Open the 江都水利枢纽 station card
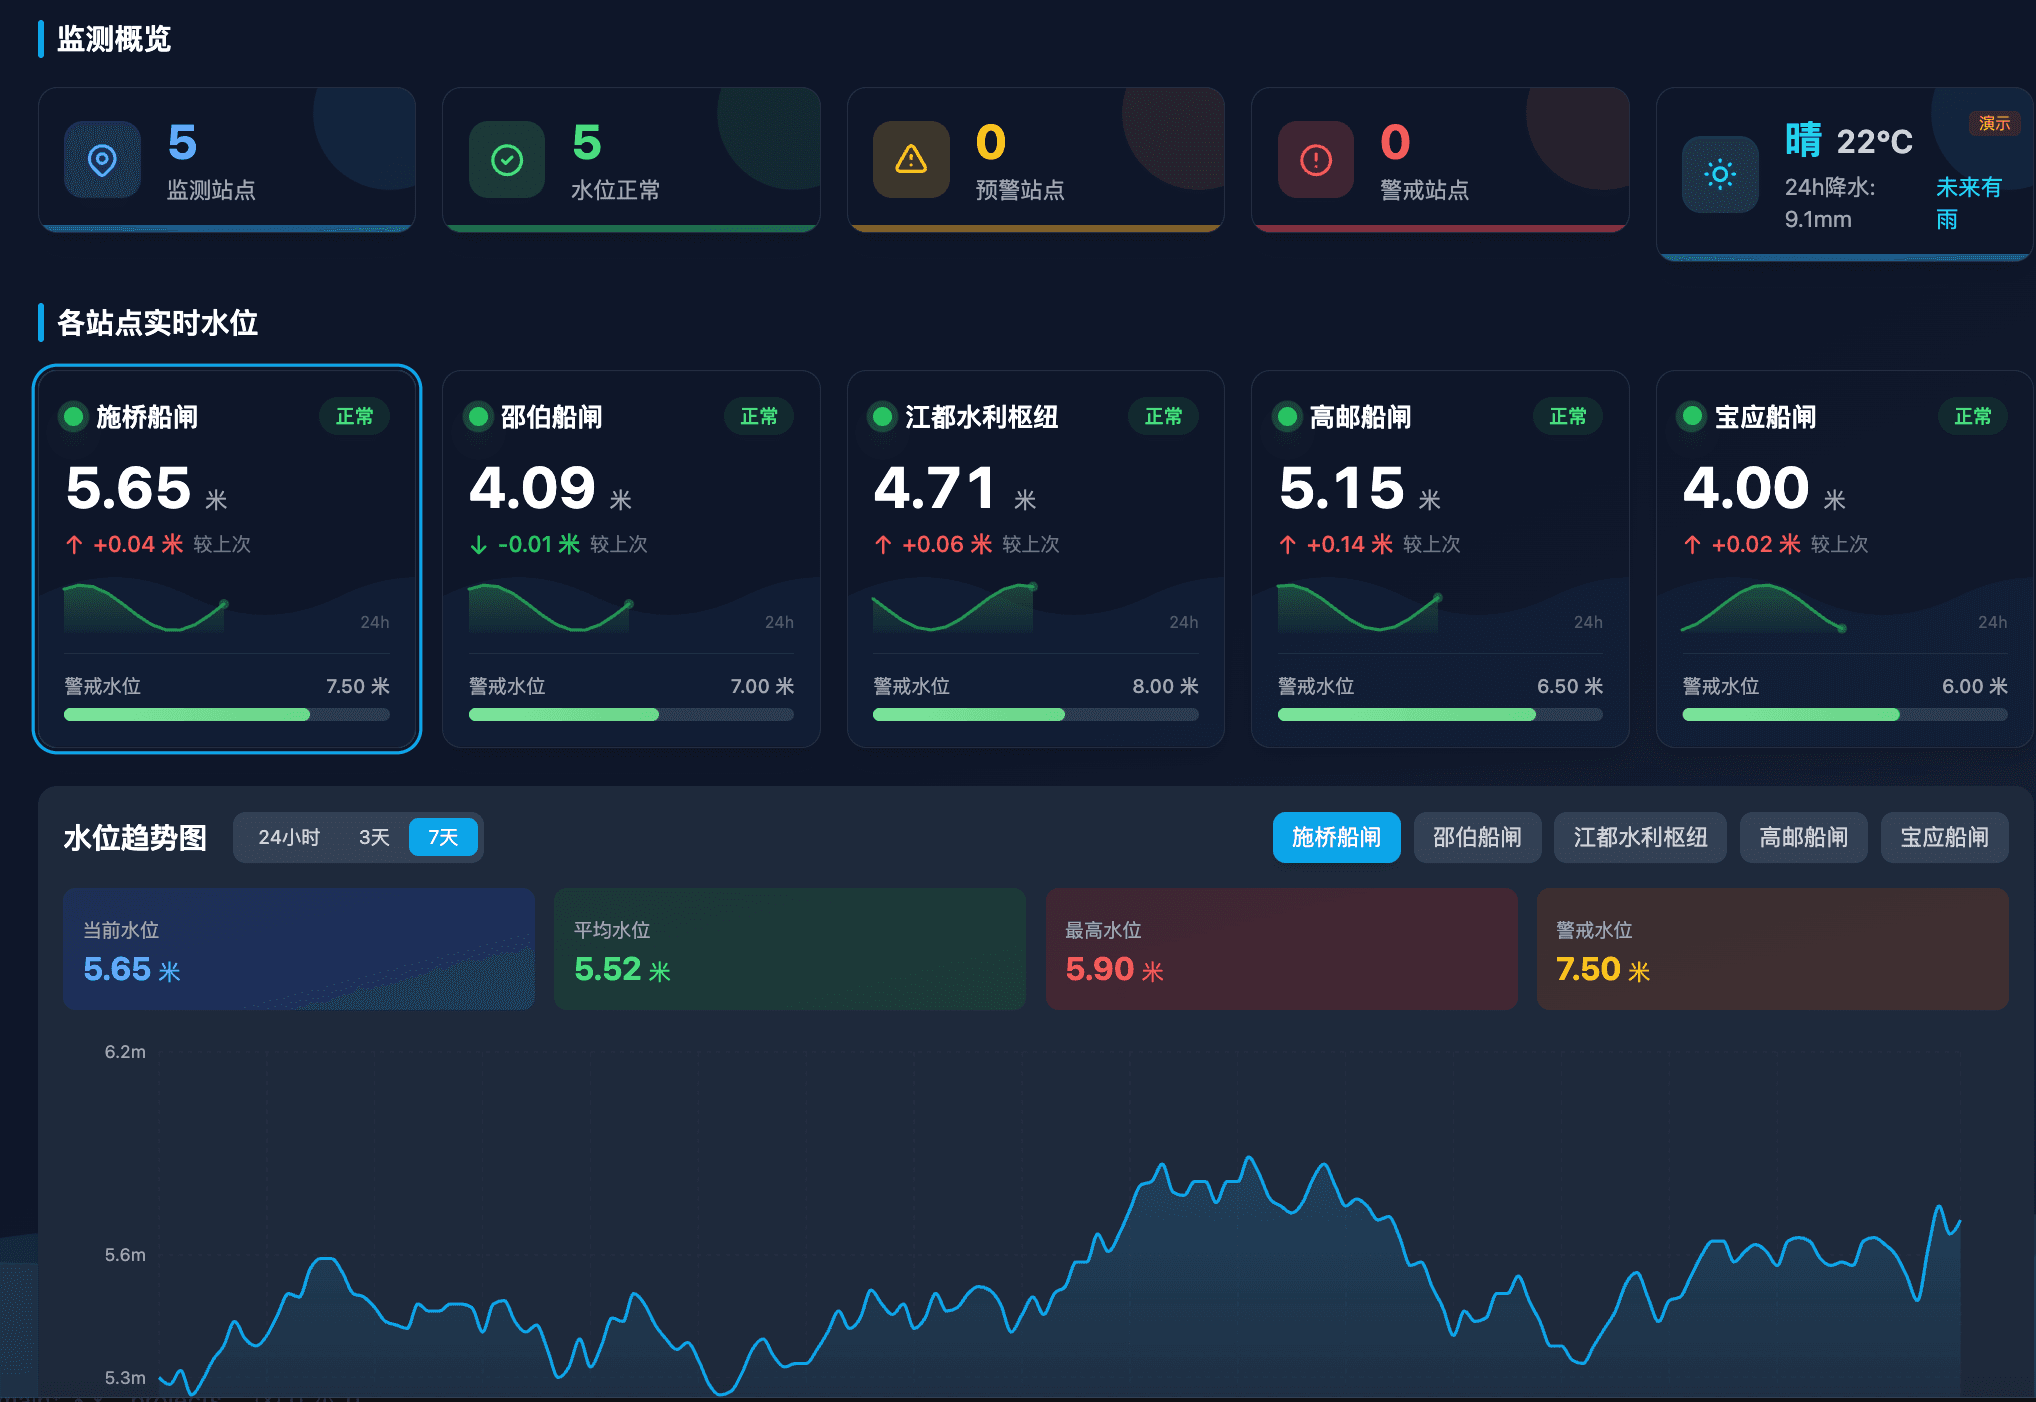The width and height of the screenshot is (2036, 1402). point(1035,558)
